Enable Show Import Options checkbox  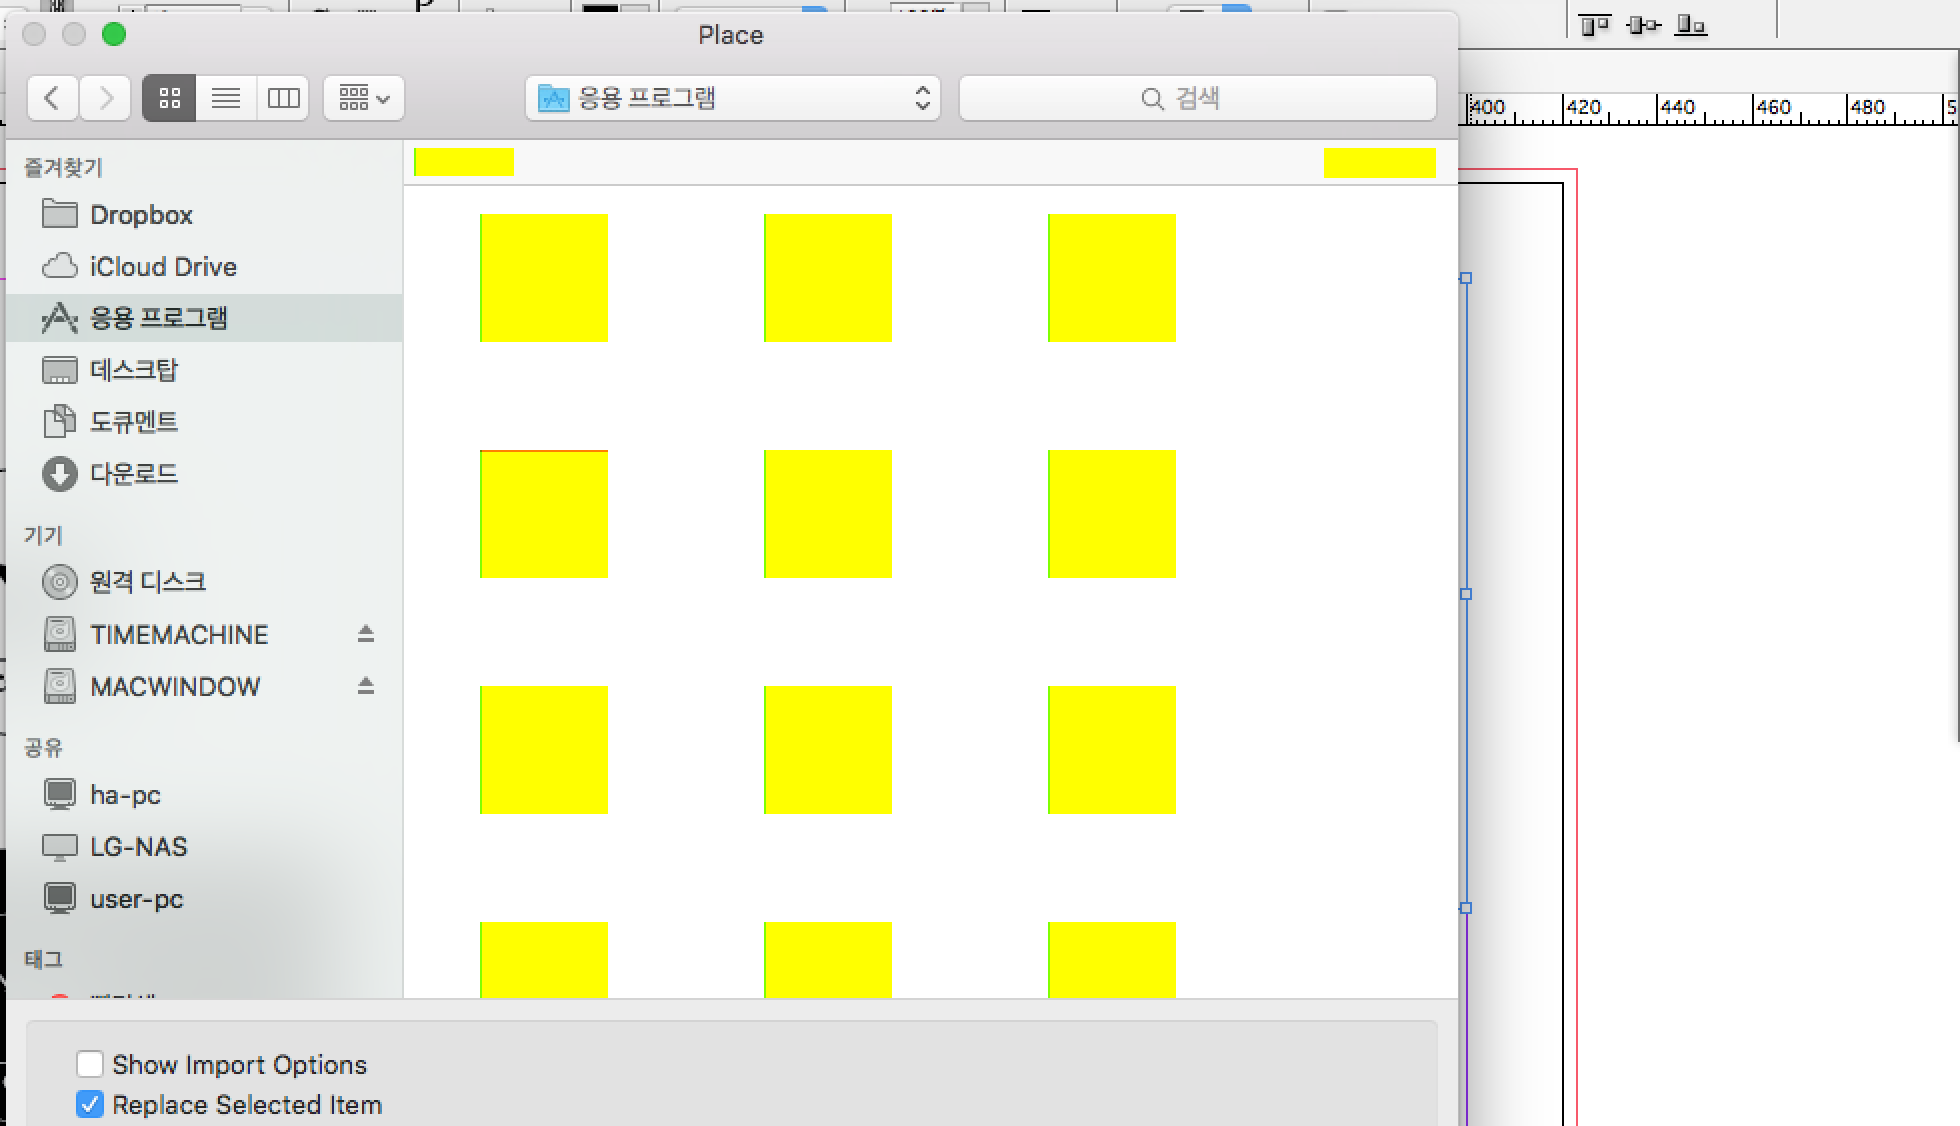90,1064
